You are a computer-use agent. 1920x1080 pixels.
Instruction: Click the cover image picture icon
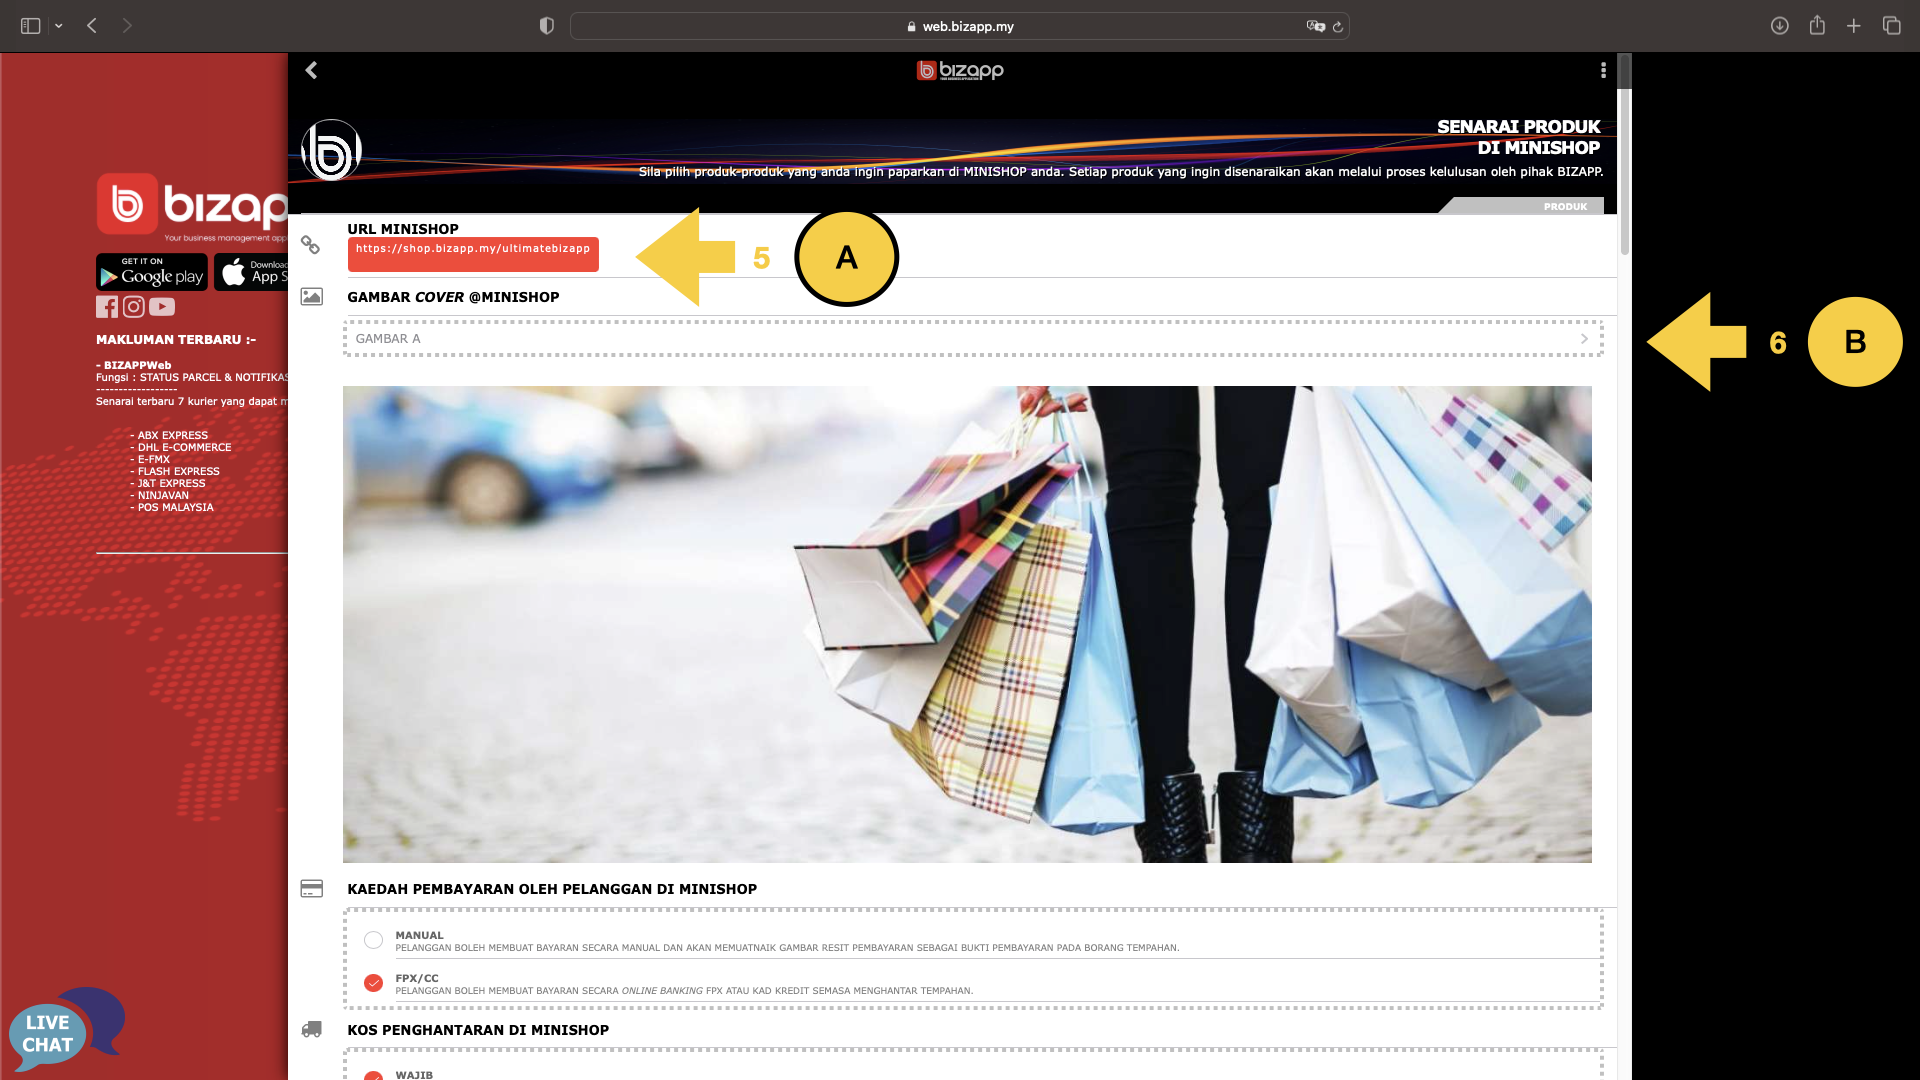[312, 297]
